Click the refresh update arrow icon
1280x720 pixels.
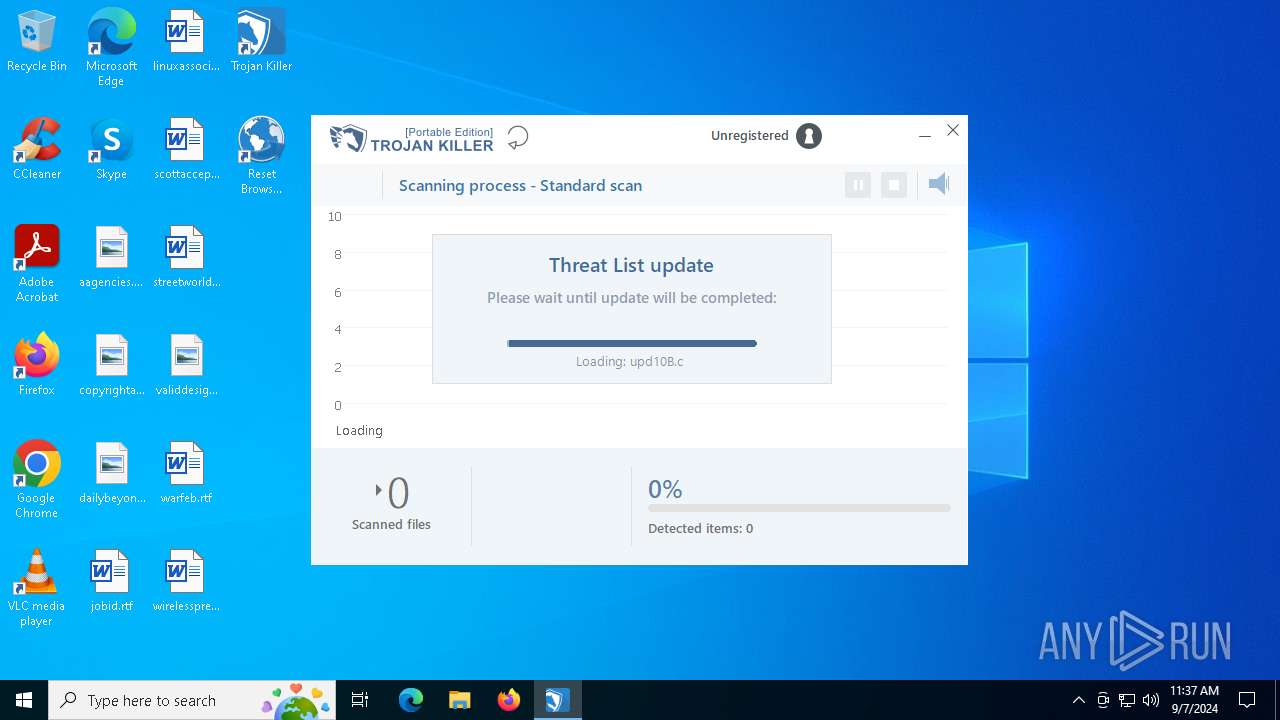(x=517, y=137)
